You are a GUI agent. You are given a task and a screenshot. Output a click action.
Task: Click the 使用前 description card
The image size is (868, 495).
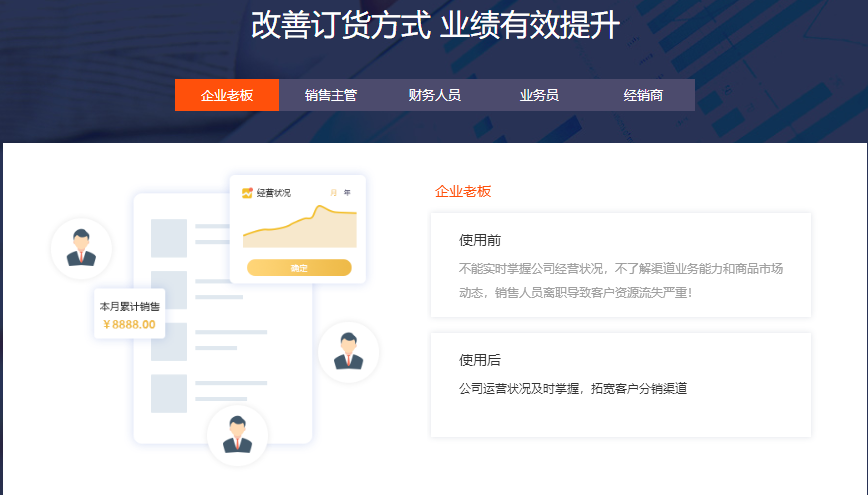[x=620, y=265]
